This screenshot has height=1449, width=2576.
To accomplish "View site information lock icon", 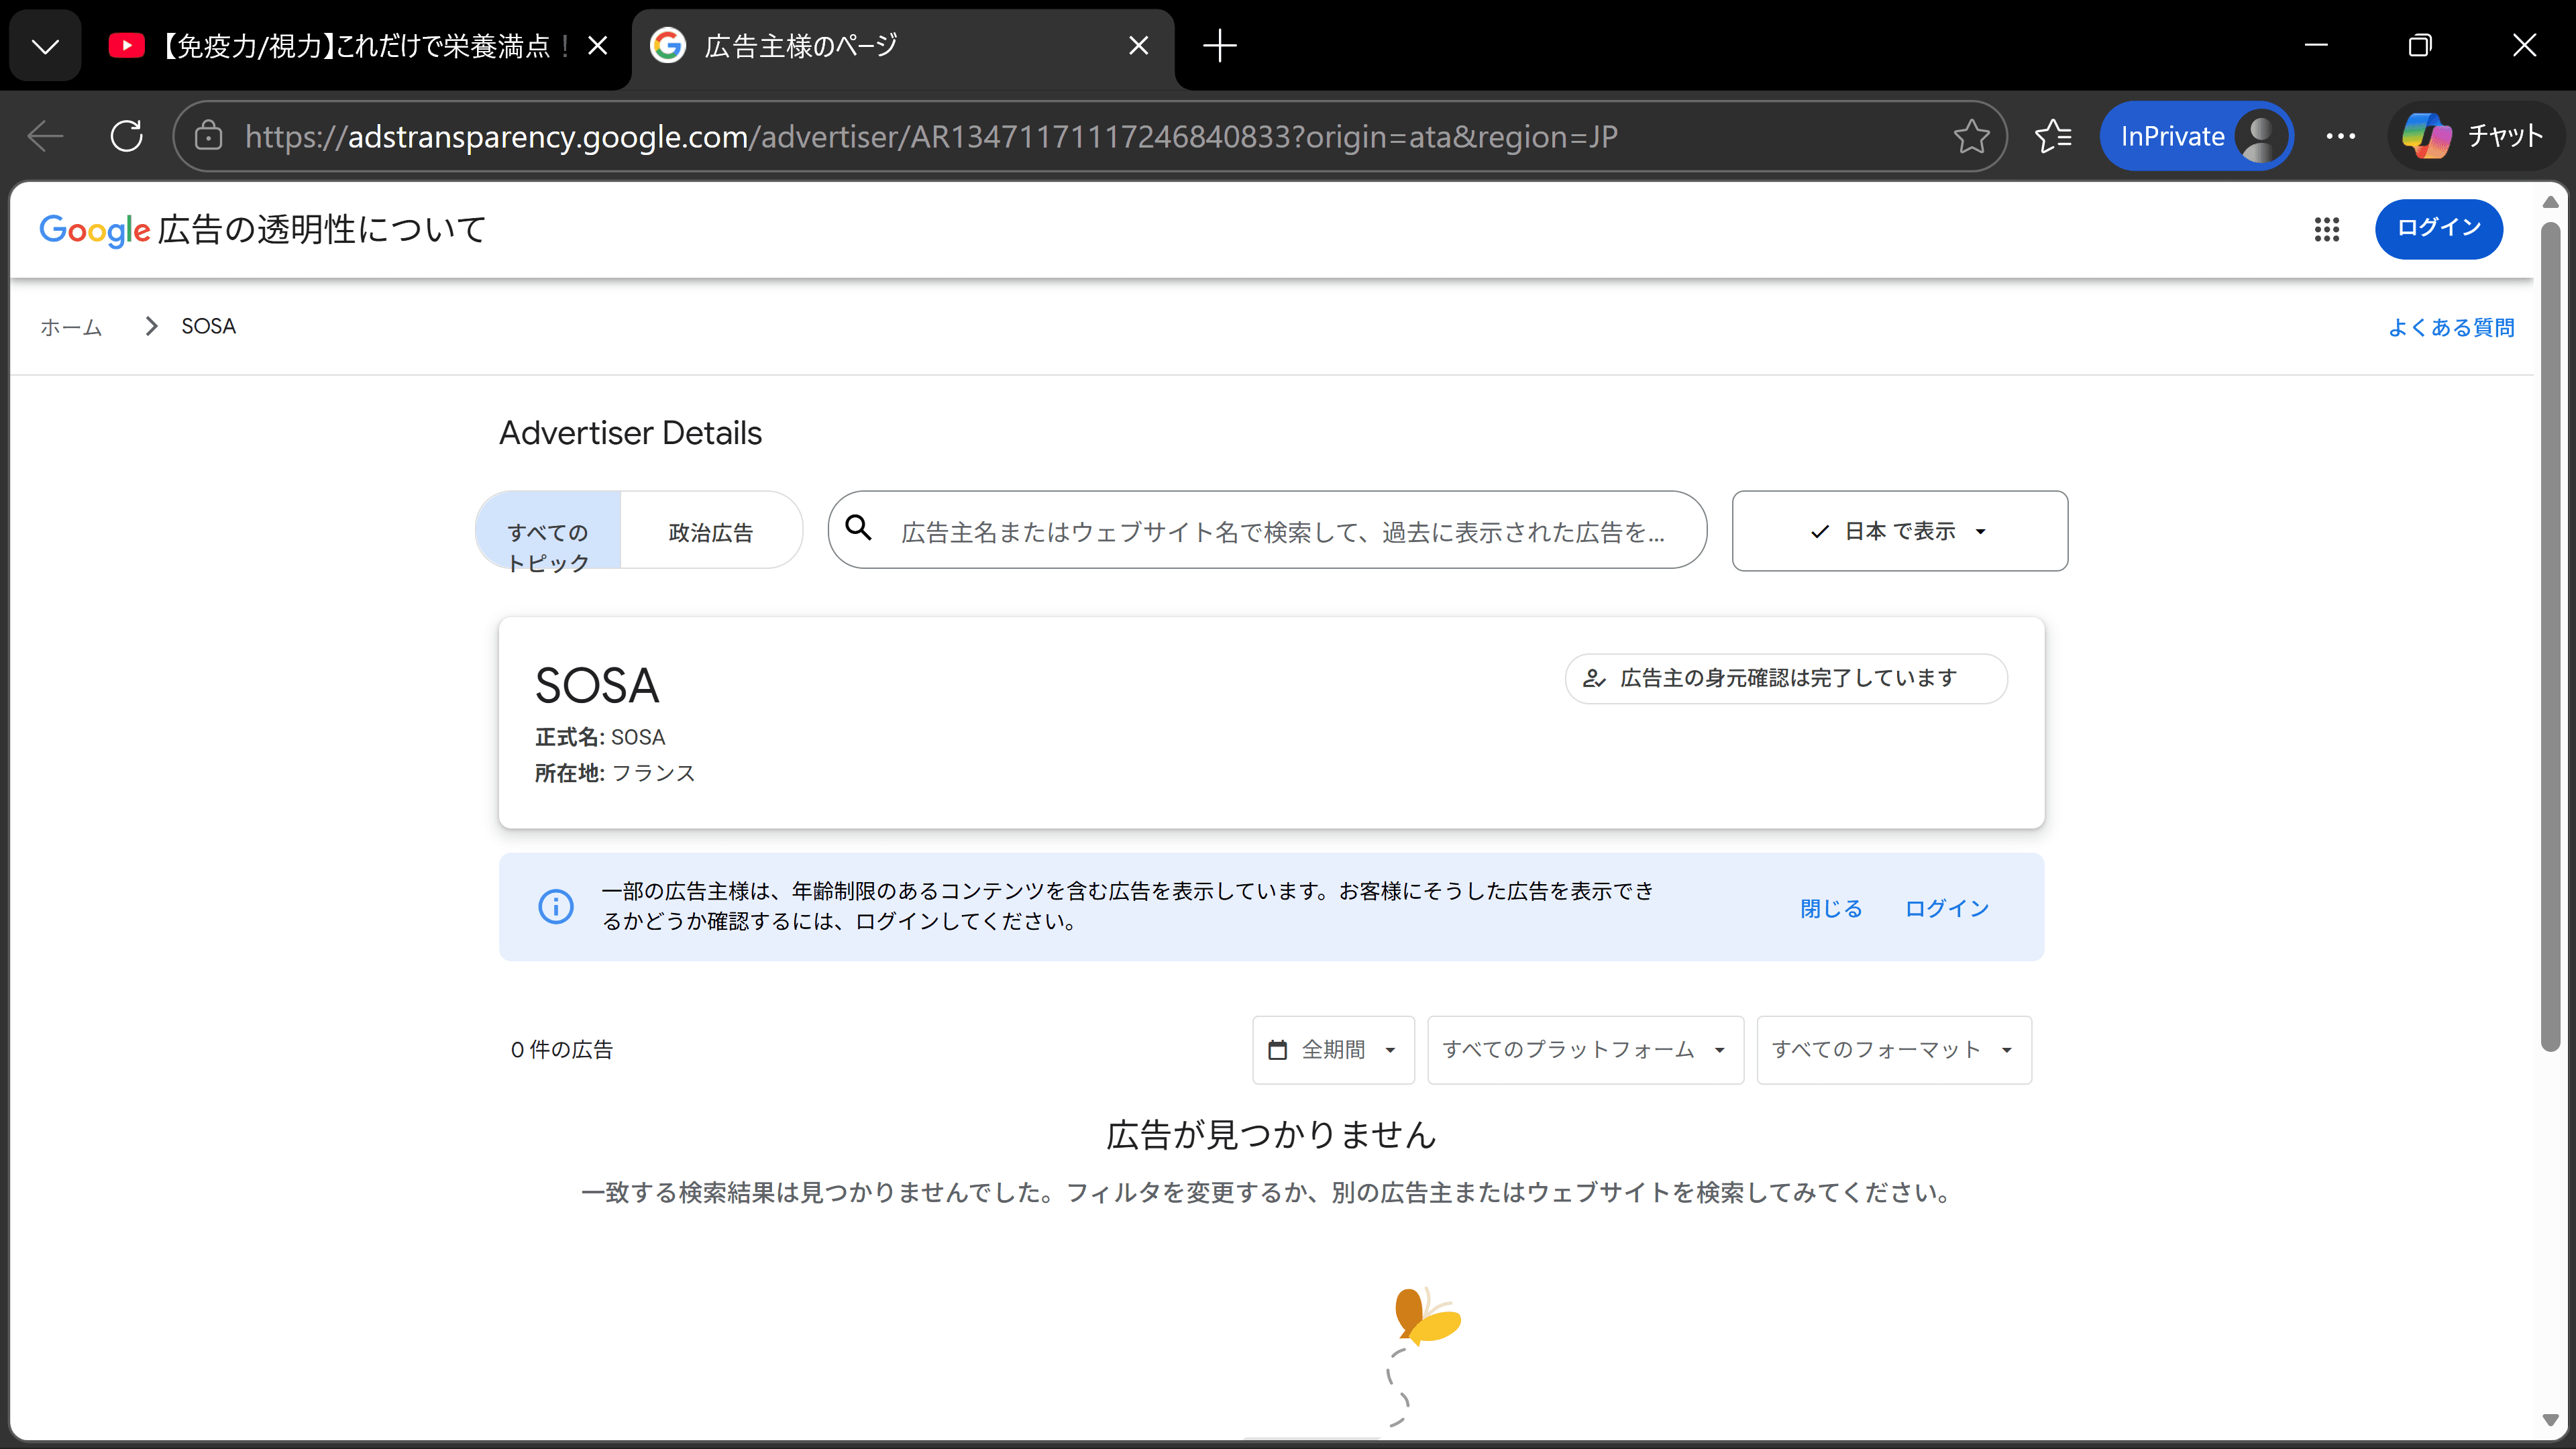I will [208, 136].
